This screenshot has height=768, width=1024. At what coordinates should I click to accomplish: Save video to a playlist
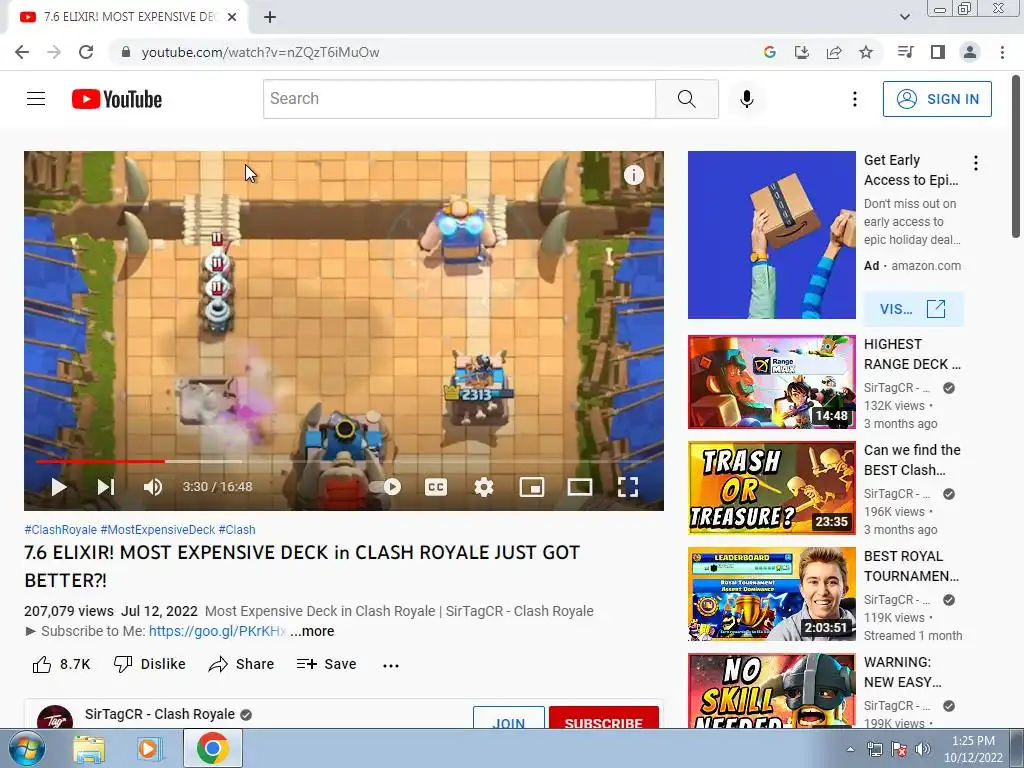pyautogui.click(x=326, y=664)
